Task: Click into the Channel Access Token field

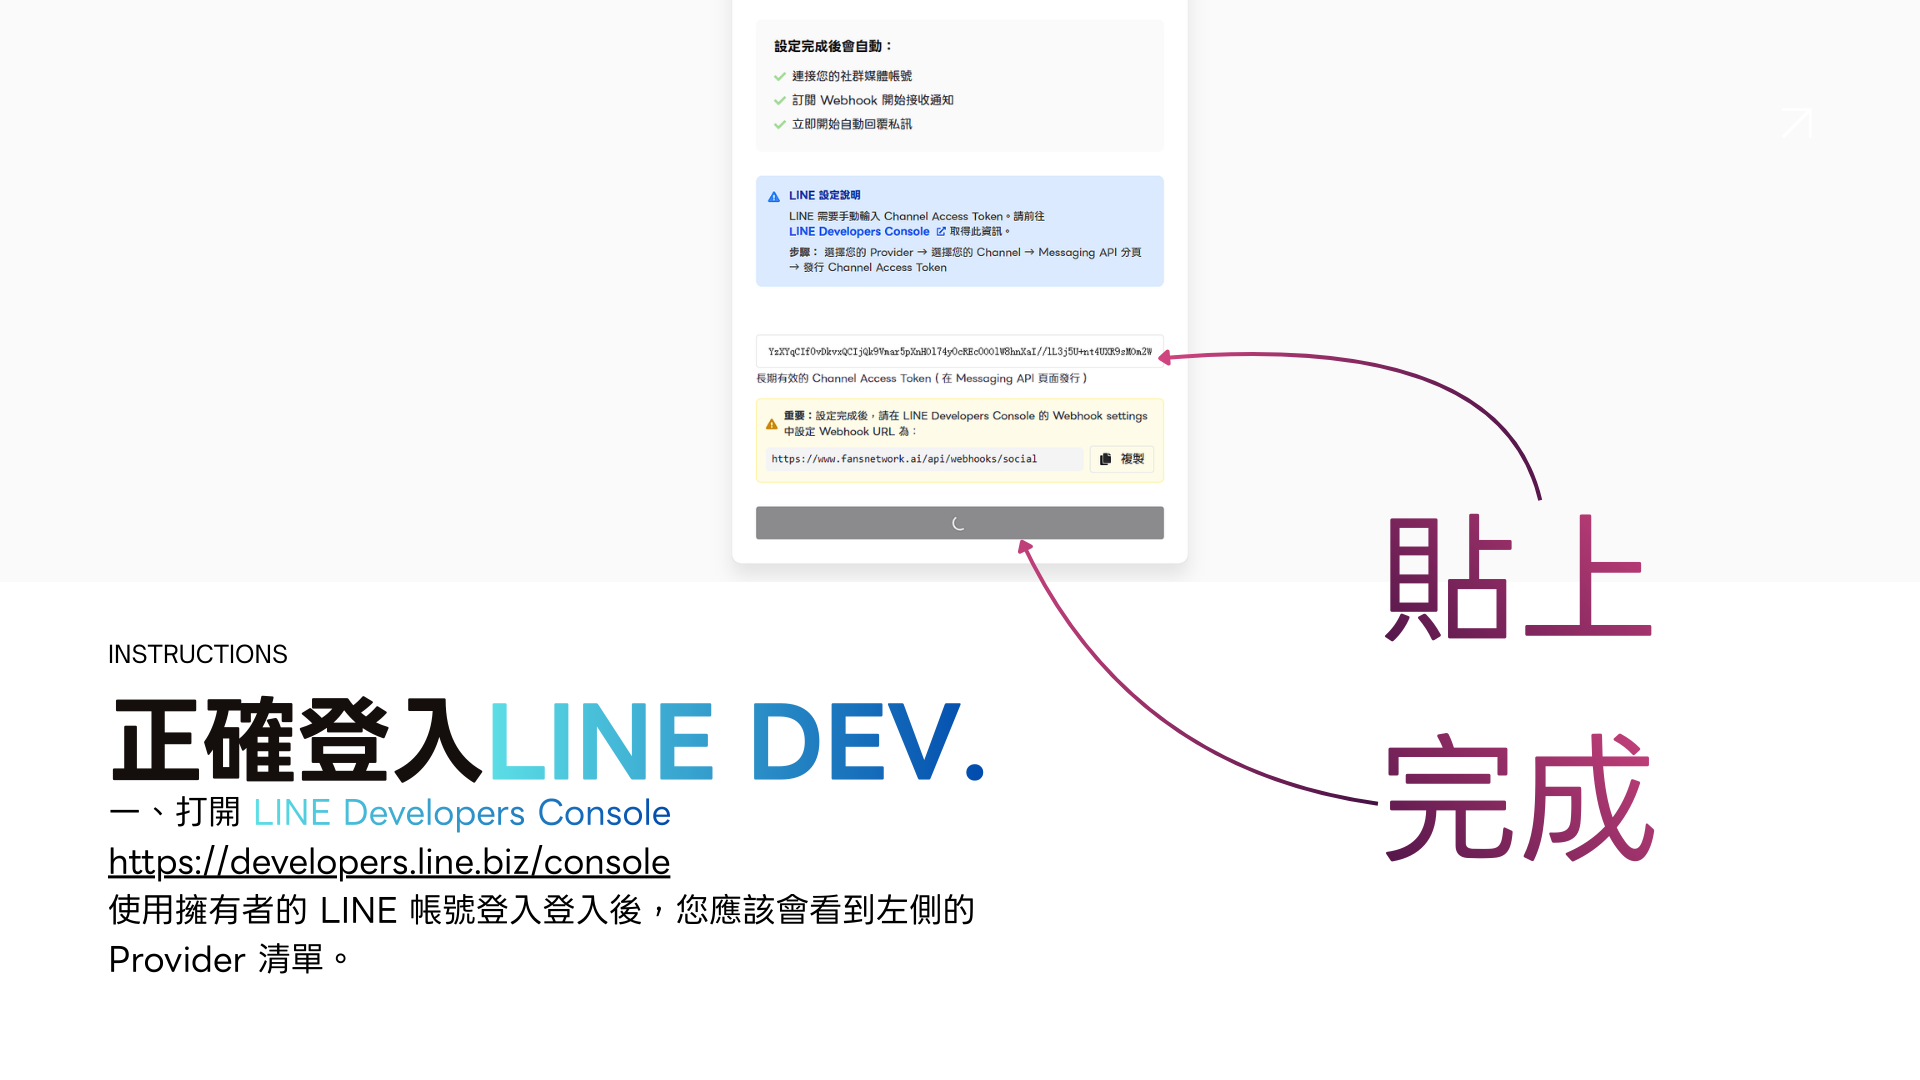Action: pos(958,352)
